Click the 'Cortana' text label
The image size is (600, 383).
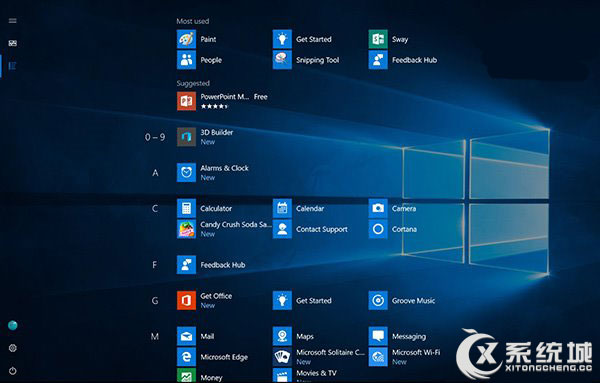[404, 229]
